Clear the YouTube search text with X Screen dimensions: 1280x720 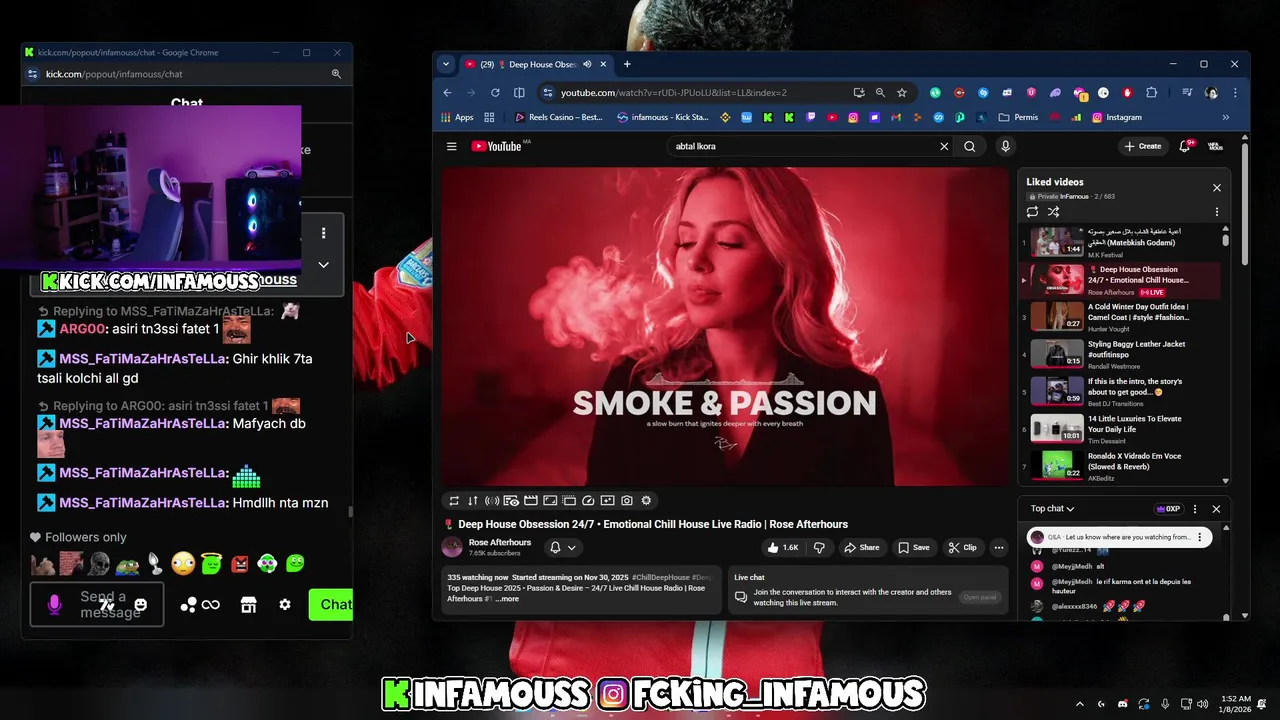[943, 146]
